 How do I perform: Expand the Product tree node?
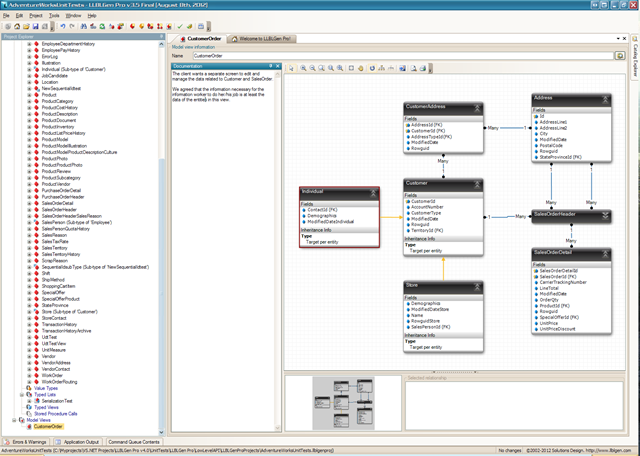pos(29,95)
